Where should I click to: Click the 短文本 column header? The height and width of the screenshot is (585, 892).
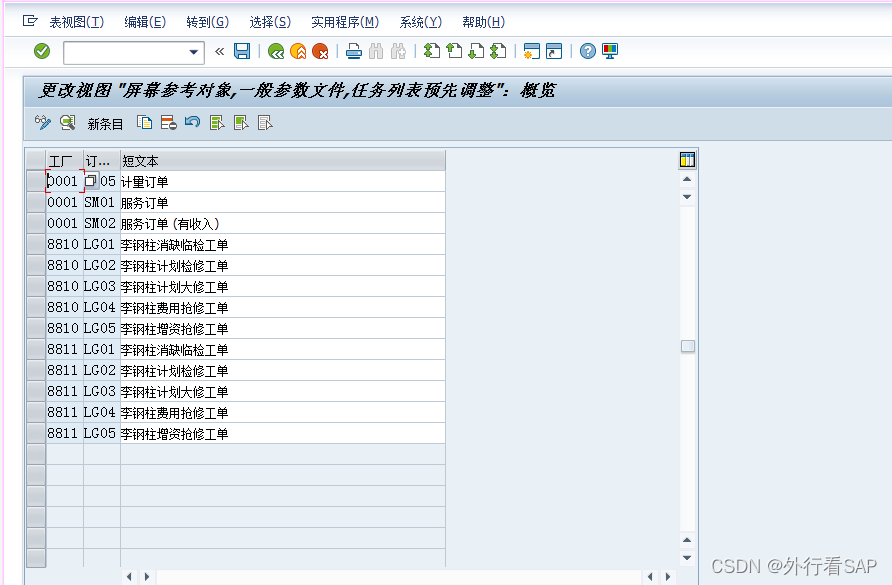[x=283, y=161]
